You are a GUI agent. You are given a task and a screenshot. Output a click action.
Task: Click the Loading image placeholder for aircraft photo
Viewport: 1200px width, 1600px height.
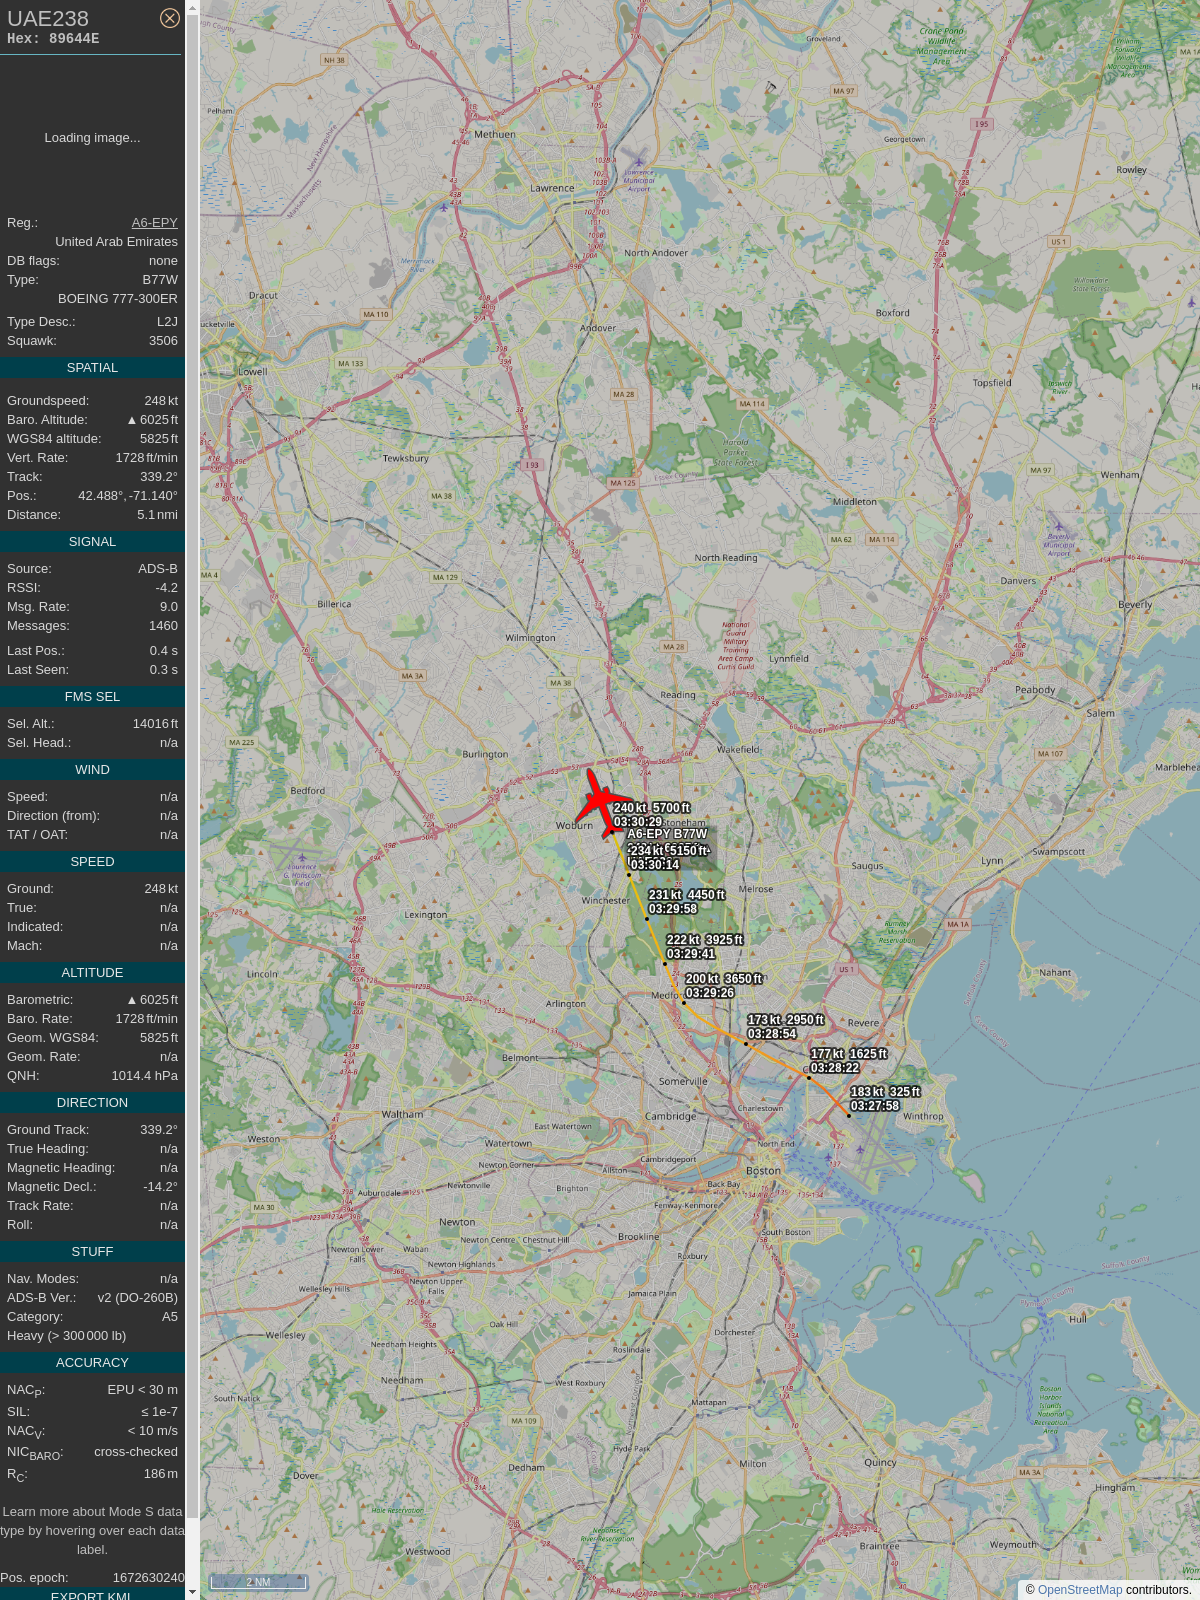pos(92,138)
